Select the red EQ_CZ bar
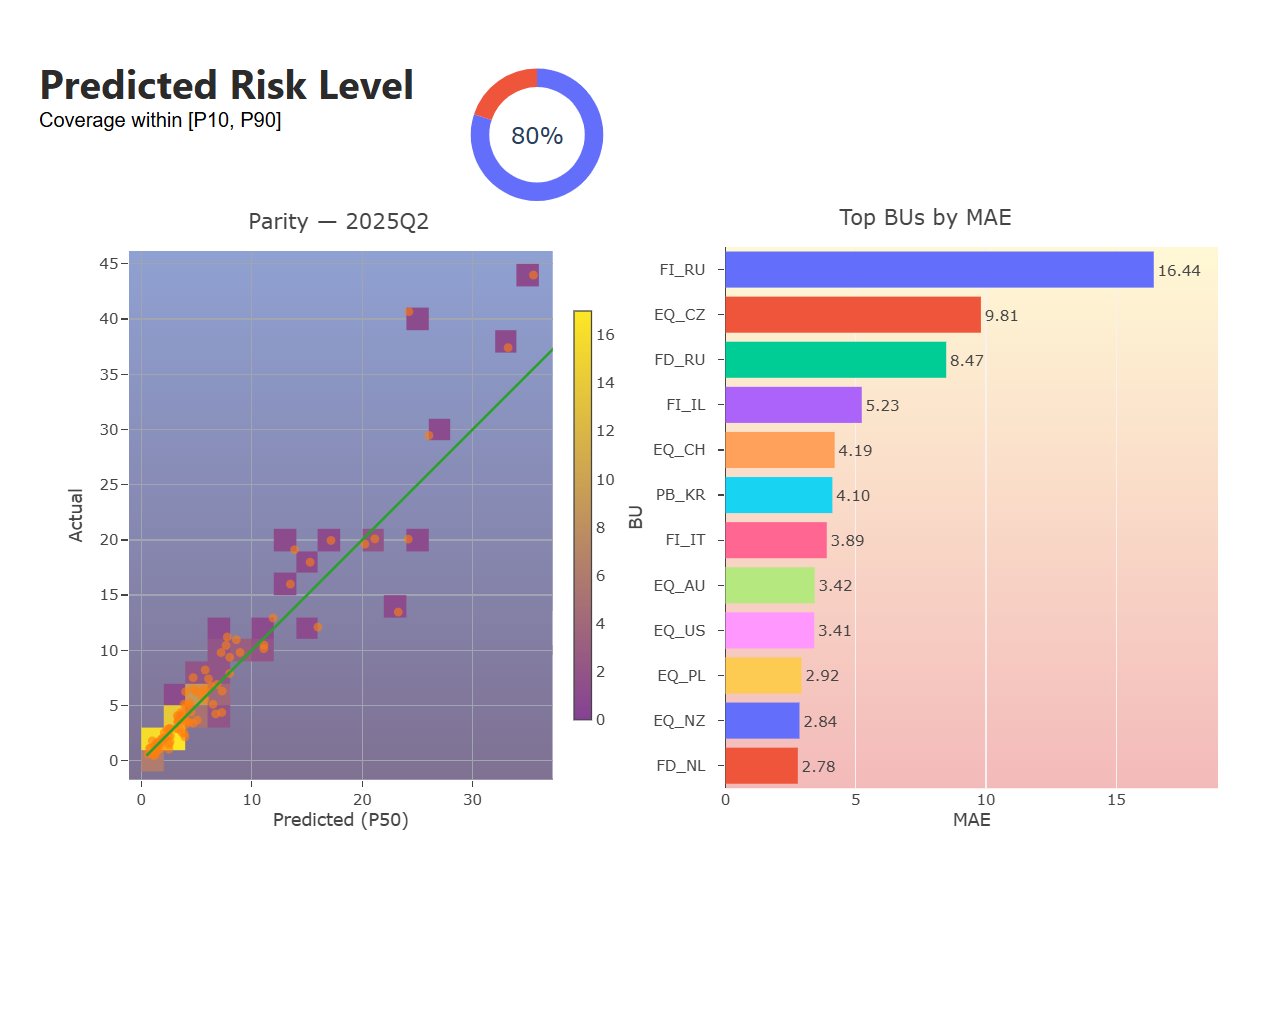Viewport: 1277px width, 1024px height. pos(852,315)
